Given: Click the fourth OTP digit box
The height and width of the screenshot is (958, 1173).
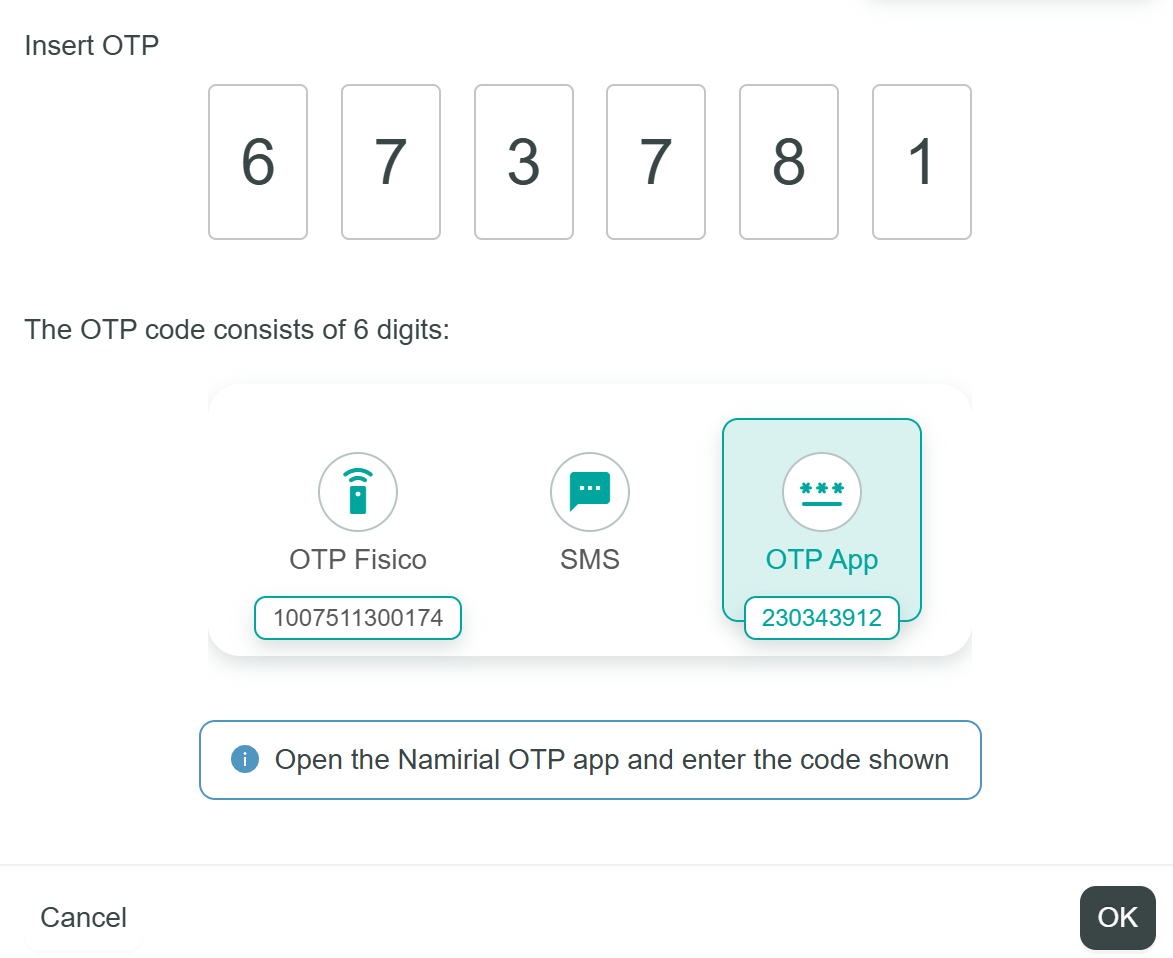Looking at the screenshot, I should coord(656,162).
